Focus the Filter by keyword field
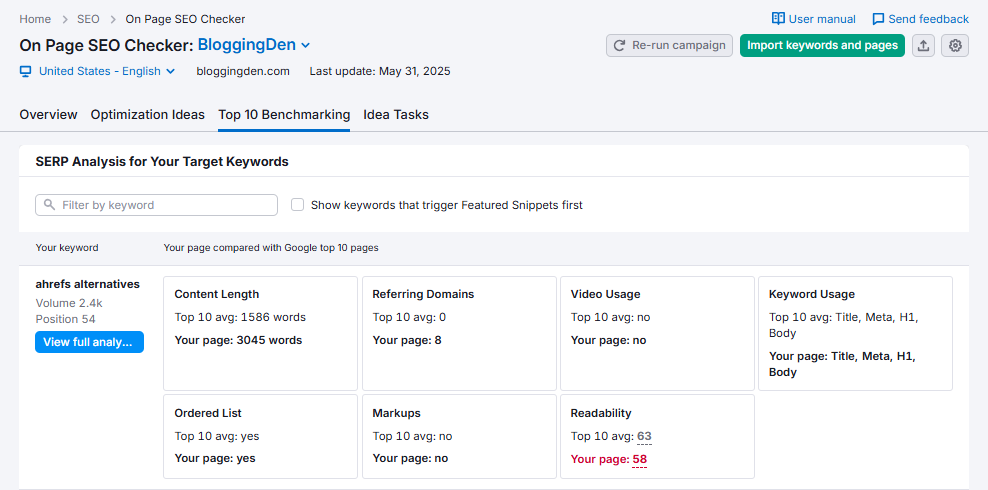Viewport: 988px width, 490px height. tap(156, 205)
